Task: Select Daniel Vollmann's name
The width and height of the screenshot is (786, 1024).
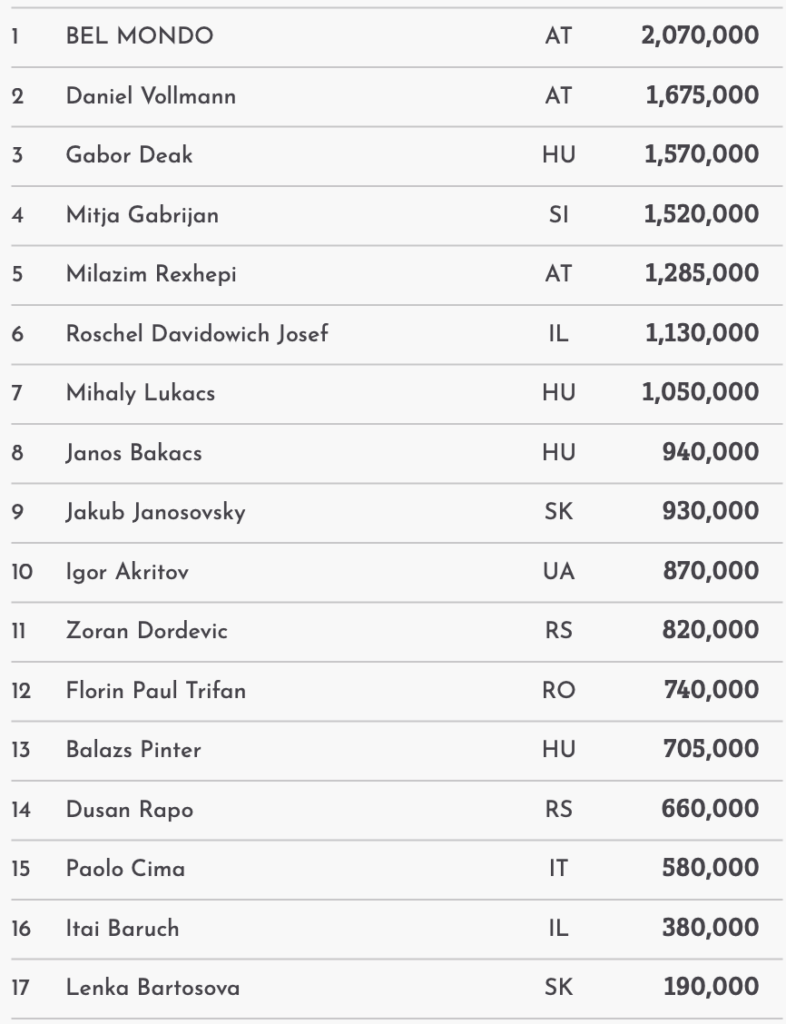Action: pyautogui.click(x=151, y=97)
